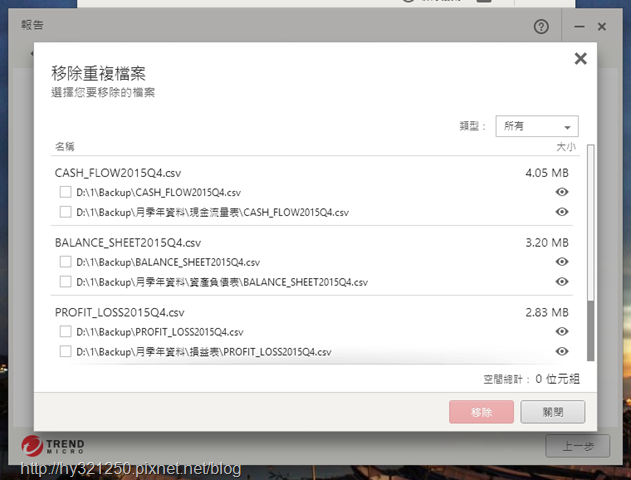Check the 損益表\PROFIT_LOSS2015Q4.csv checkbox
Image resolution: width=631 pixels, height=480 pixels.
(65, 351)
